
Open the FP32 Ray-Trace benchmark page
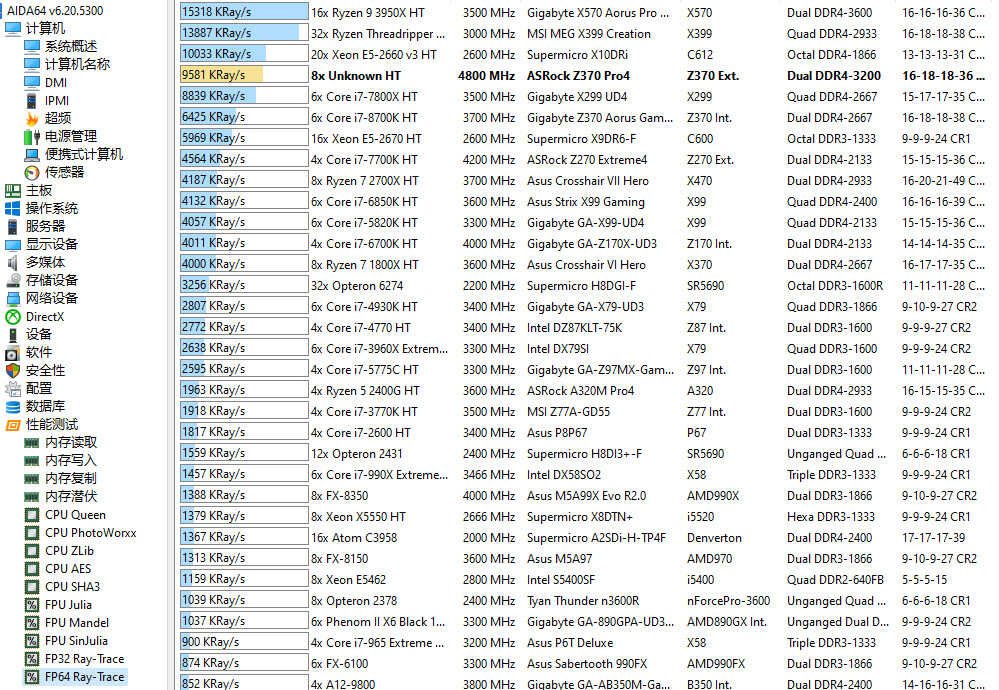[x=85, y=659]
